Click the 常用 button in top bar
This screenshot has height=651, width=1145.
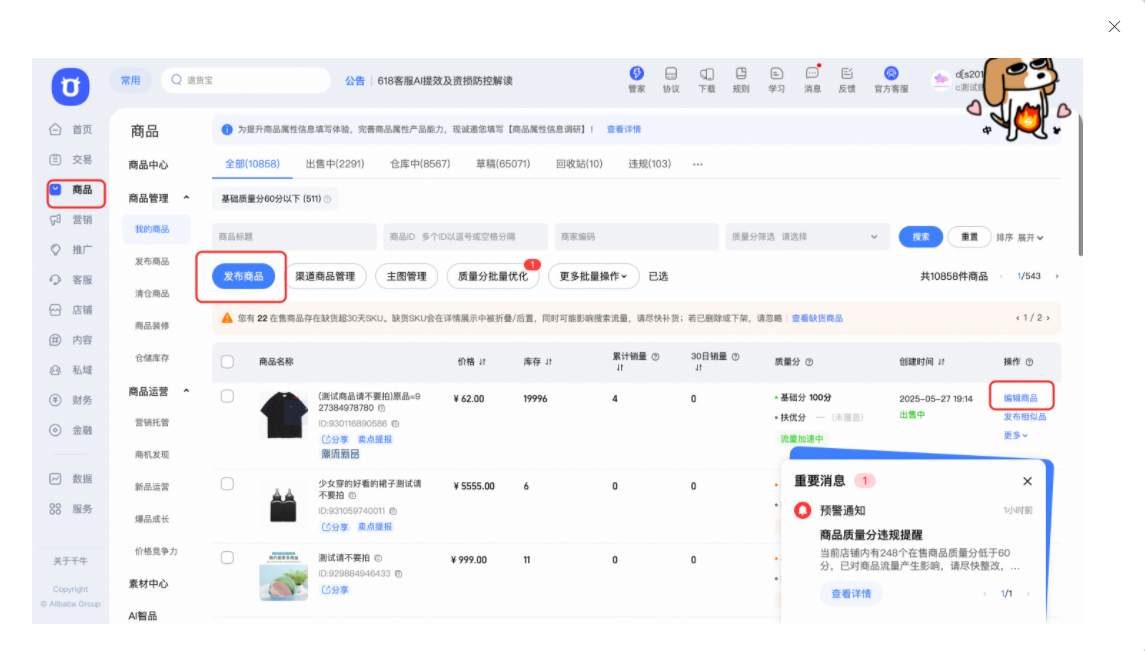click(x=131, y=80)
